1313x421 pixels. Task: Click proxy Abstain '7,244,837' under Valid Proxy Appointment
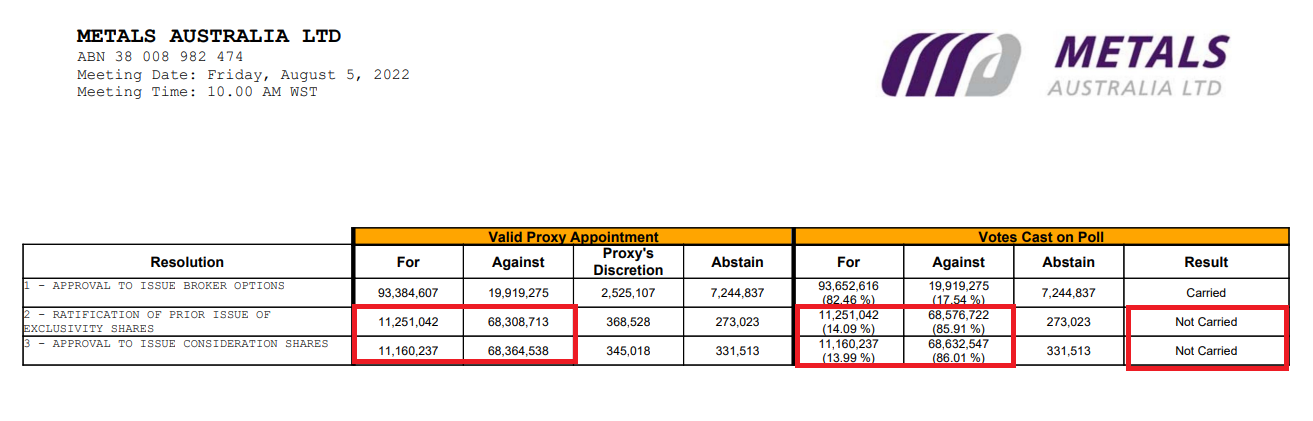point(737,293)
